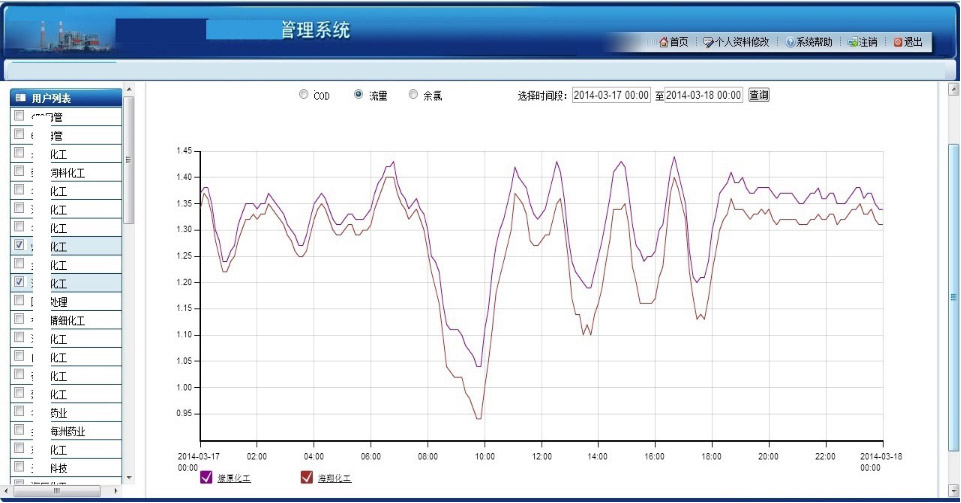Click the 用户列表 panel header icon
Viewport: 961px width, 503px height.
[20, 98]
